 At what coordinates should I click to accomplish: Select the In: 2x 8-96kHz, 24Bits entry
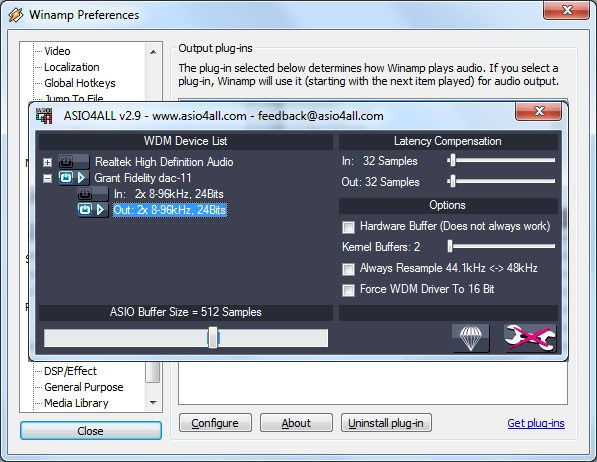169,194
